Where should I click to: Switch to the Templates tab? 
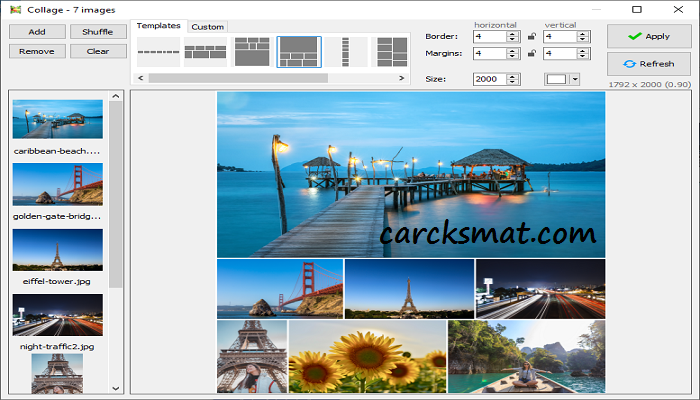pyautogui.click(x=158, y=26)
